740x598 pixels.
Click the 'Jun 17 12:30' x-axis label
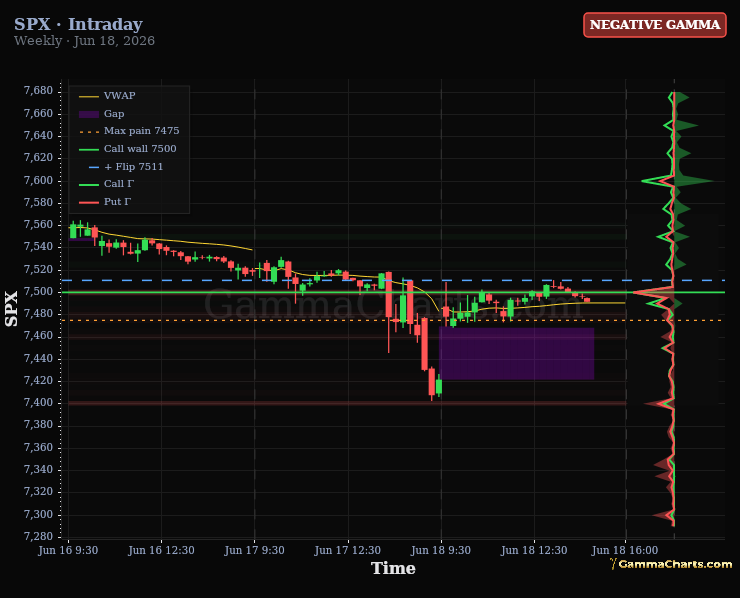pos(347,550)
